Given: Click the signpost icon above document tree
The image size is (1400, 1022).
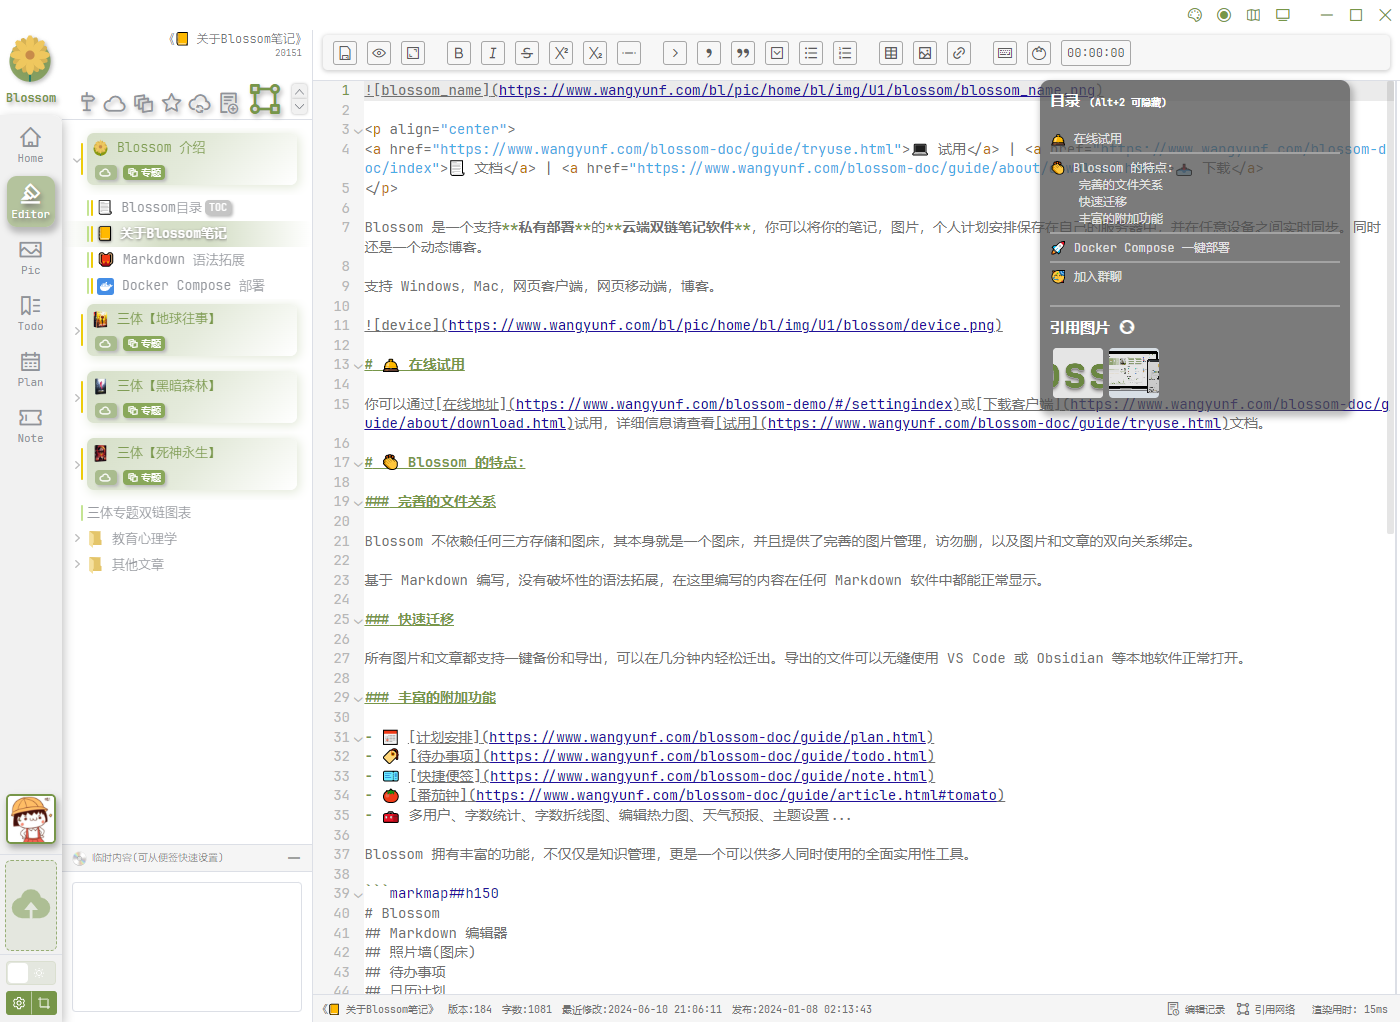Looking at the screenshot, I should [88, 102].
